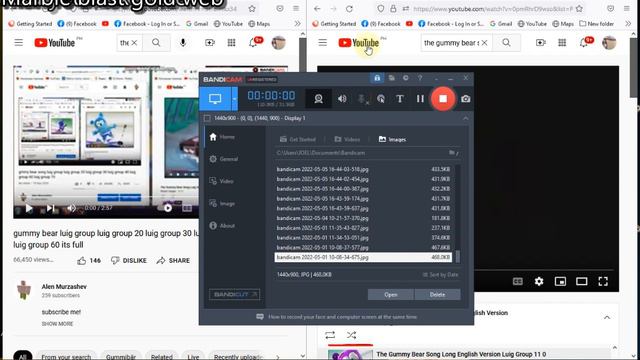
Task: Switch to the Get Started tab
Action: 298,139
